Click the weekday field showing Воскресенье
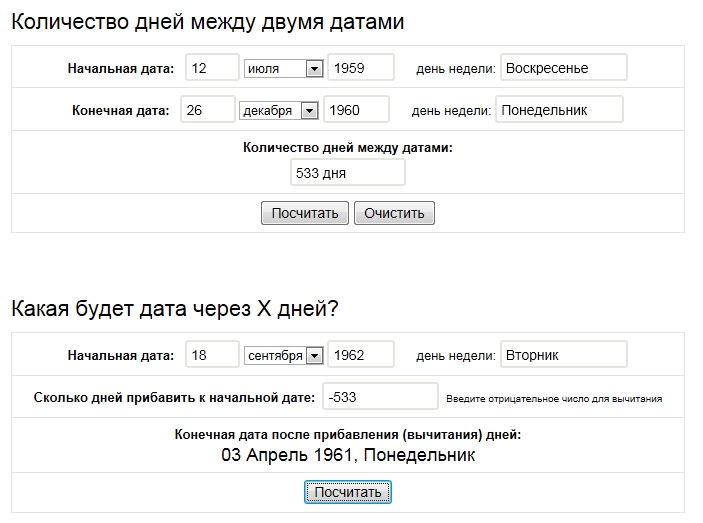This screenshot has width=703, height=523. (563, 68)
